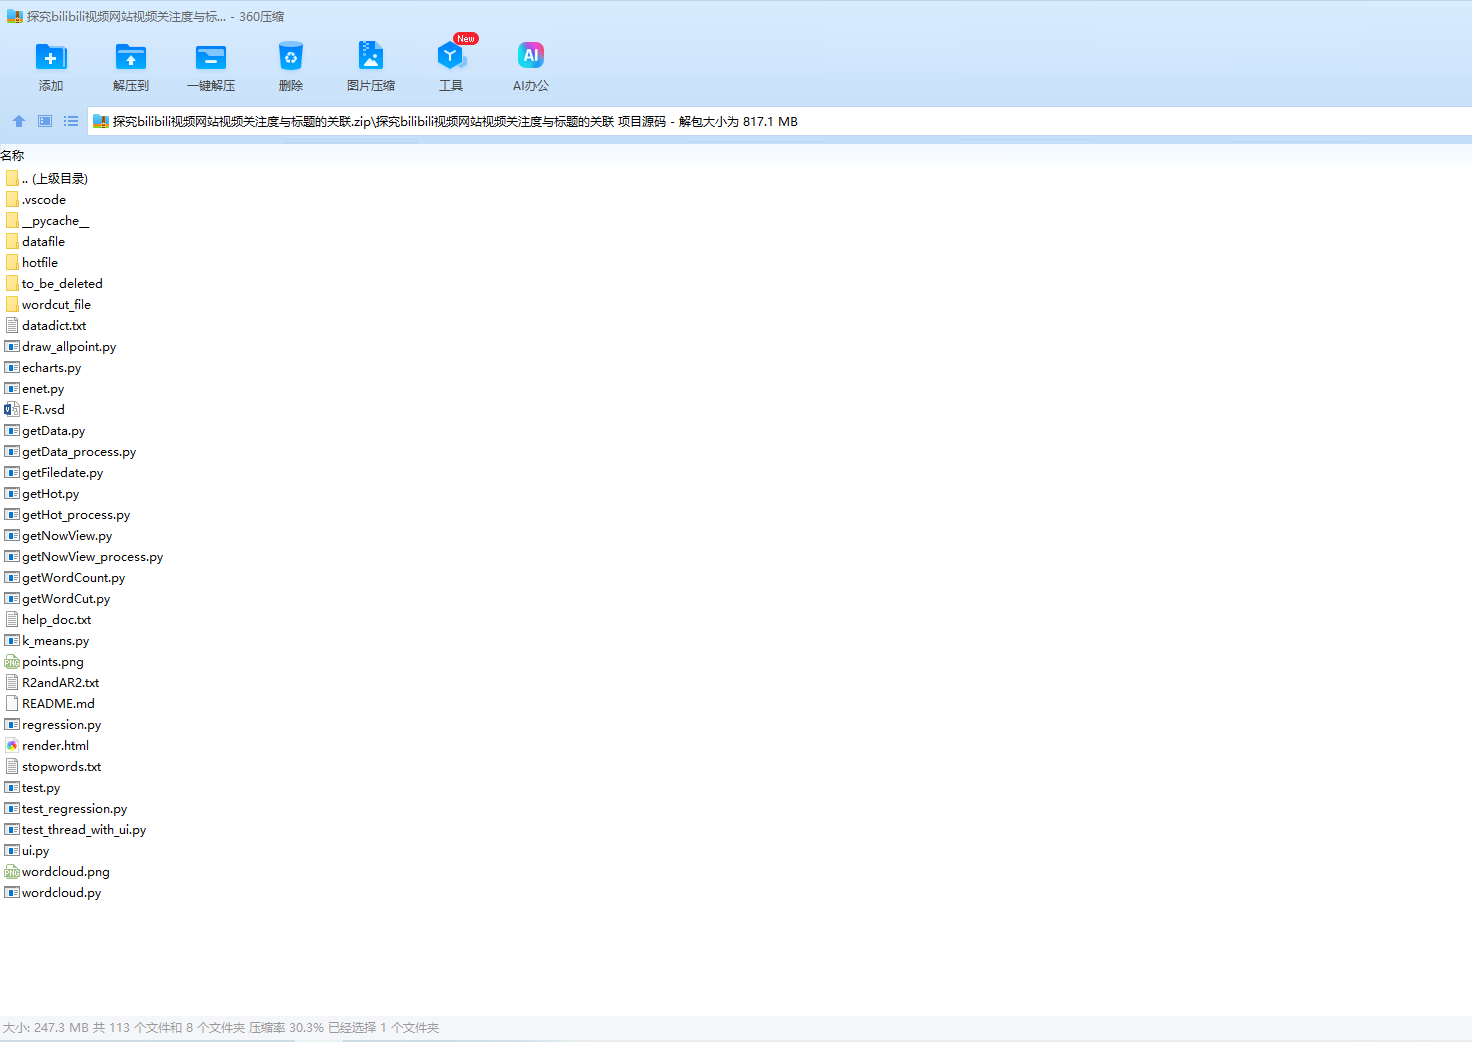Select the README.md file
This screenshot has width=1472, height=1042.
pos(58,704)
